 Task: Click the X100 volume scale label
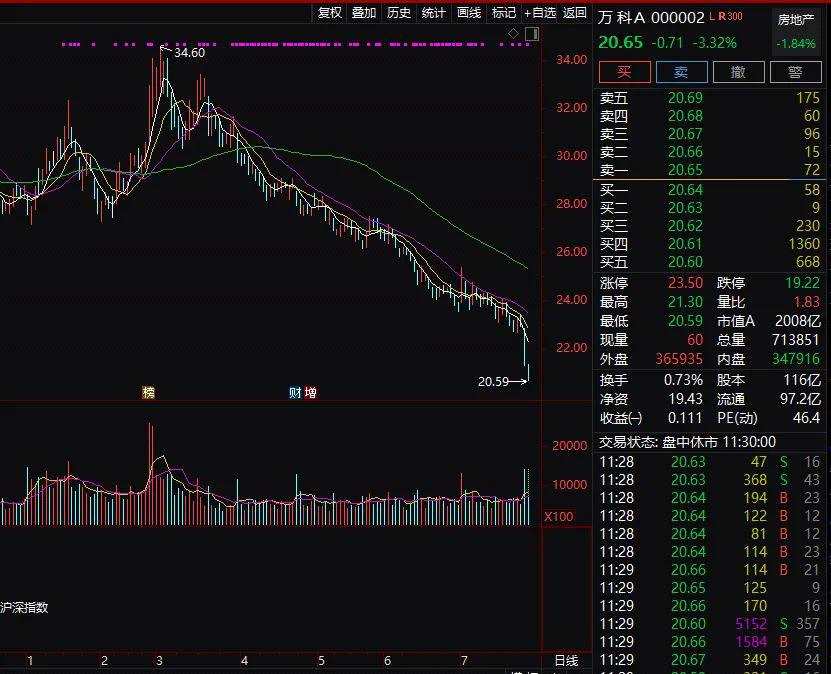tap(559, 517)
